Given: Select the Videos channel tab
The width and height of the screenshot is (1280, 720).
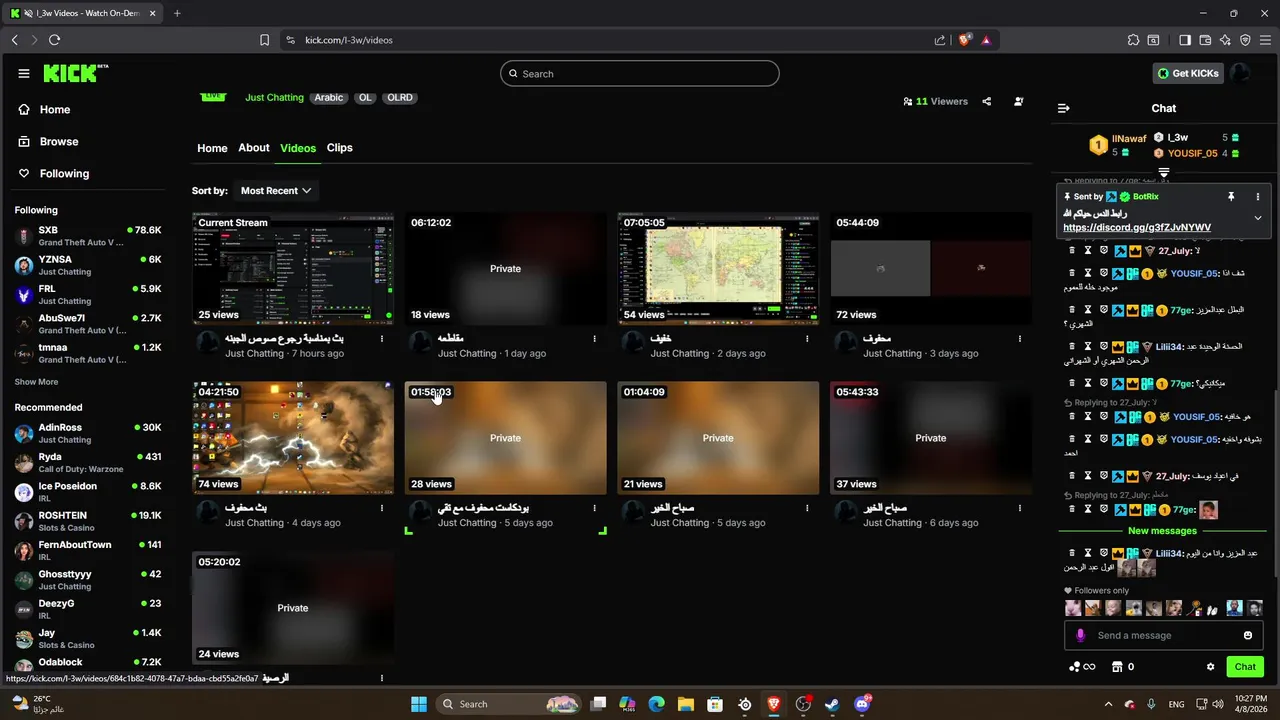Looking at the screenshot, I should (x=298, y=148).
